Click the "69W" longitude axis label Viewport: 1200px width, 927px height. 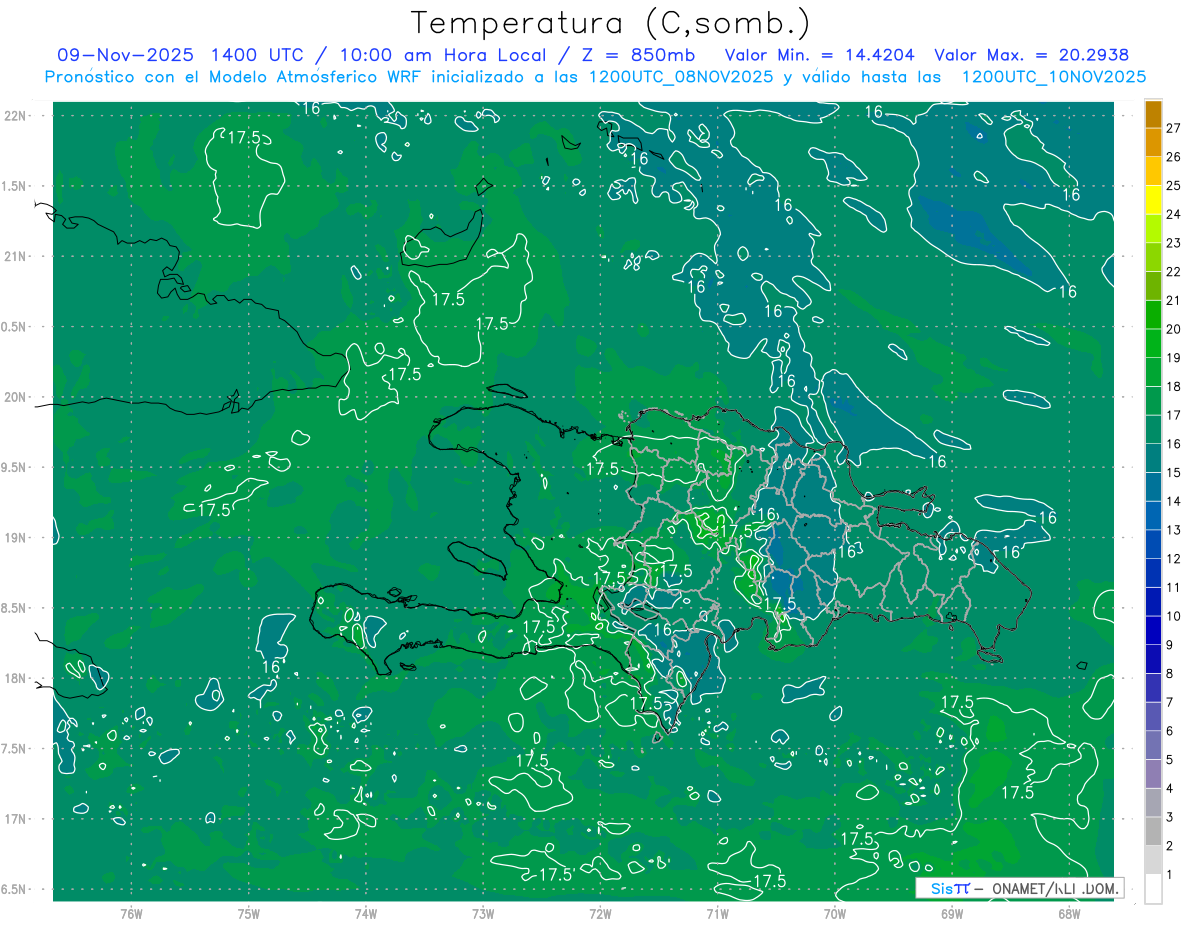tap(952, 913)
